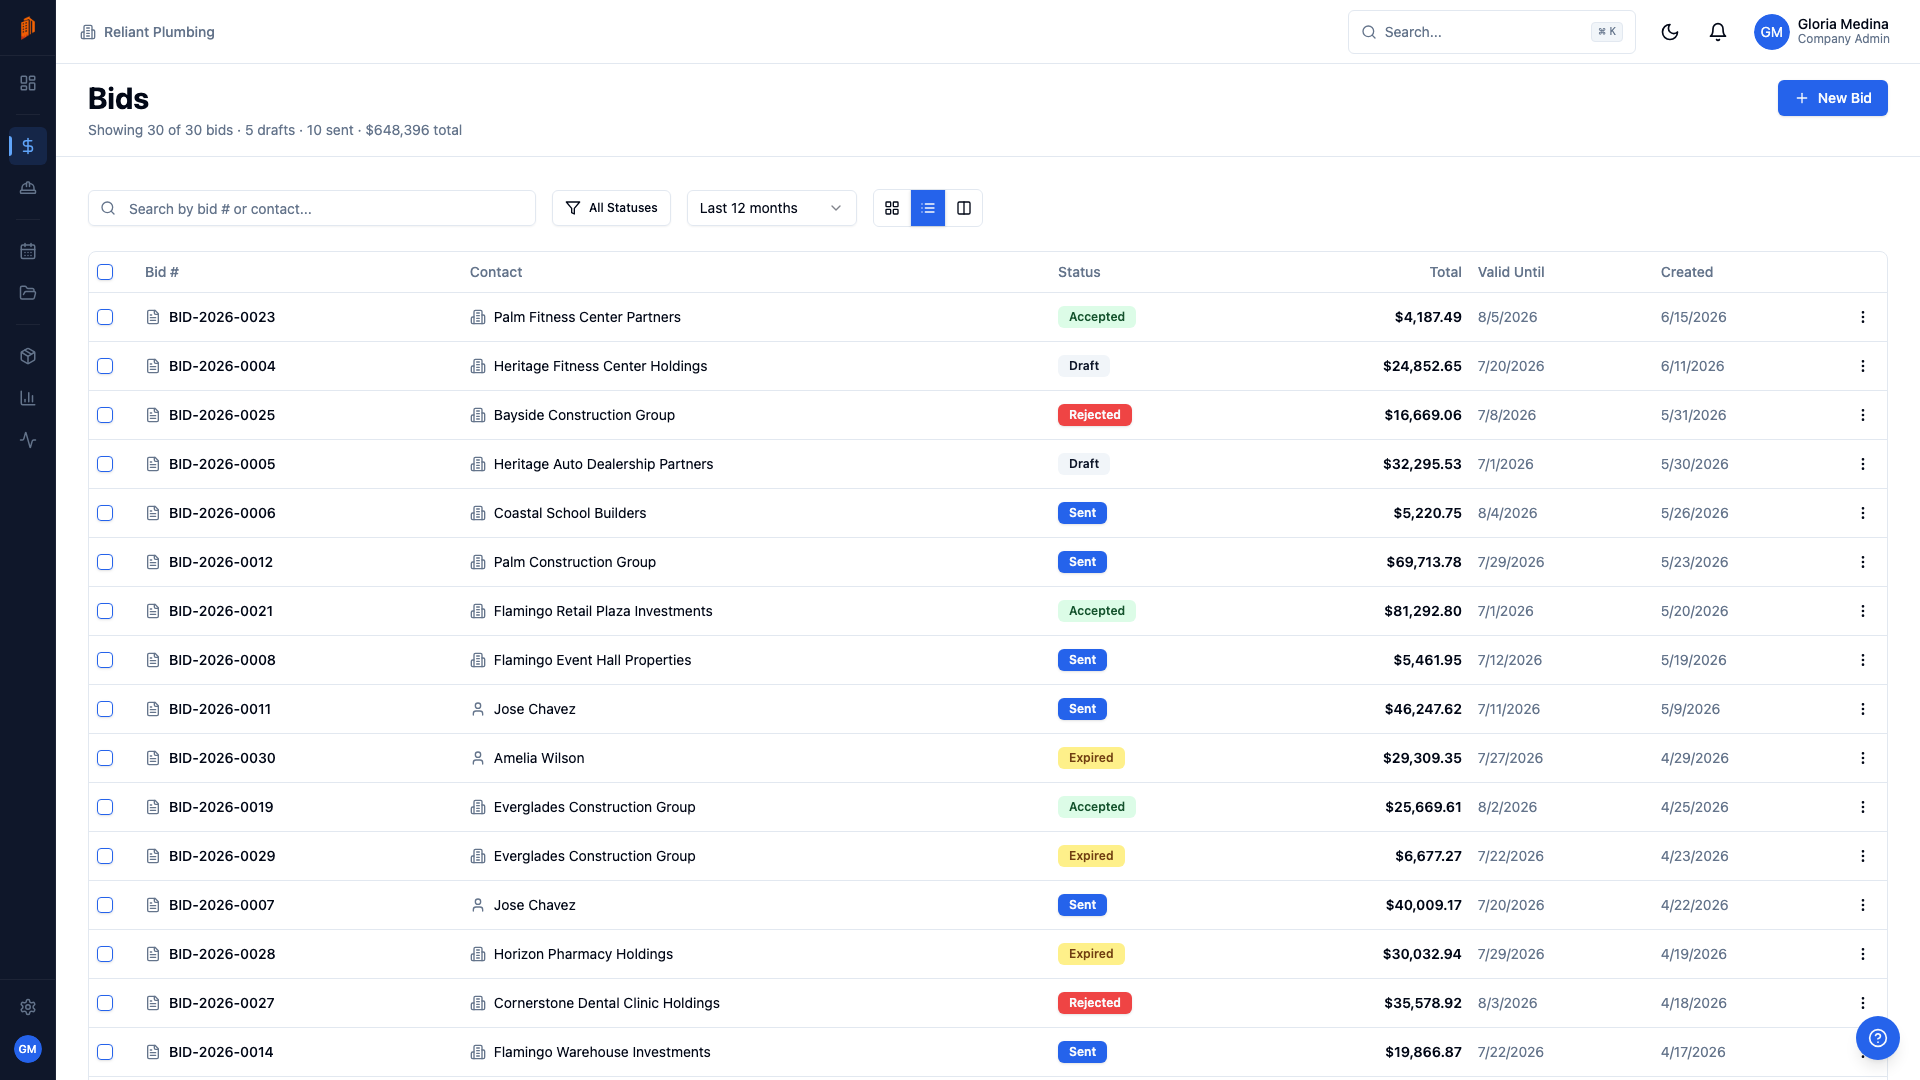Click total $69,713.78

click(1424, 562)
